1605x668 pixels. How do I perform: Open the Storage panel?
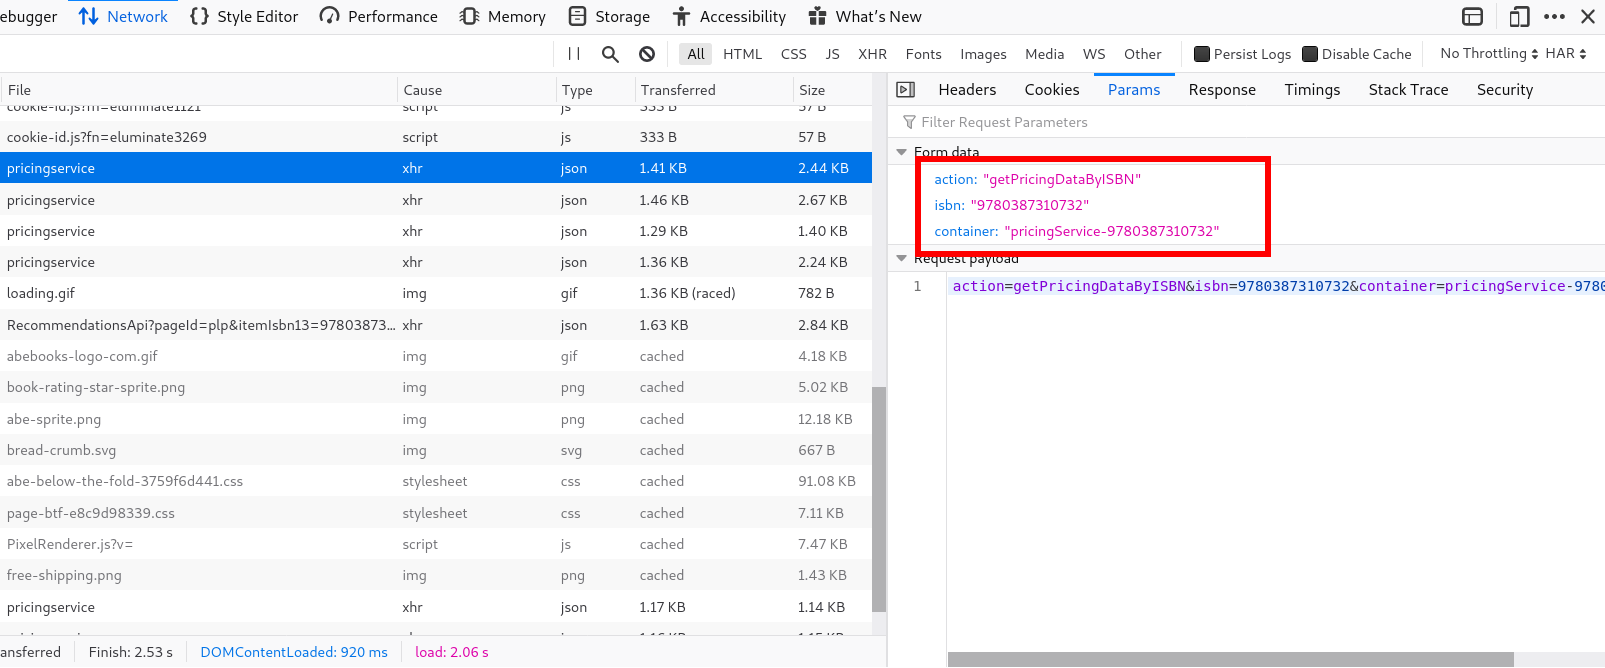tap(609, 16)
